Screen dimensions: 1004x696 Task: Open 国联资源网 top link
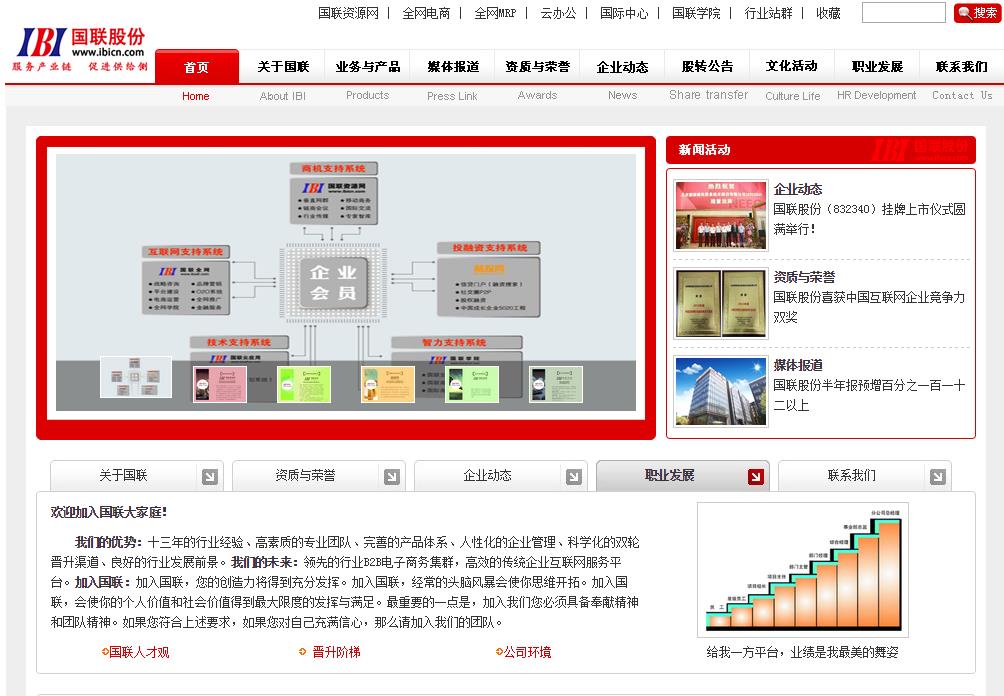coord(348,13)
